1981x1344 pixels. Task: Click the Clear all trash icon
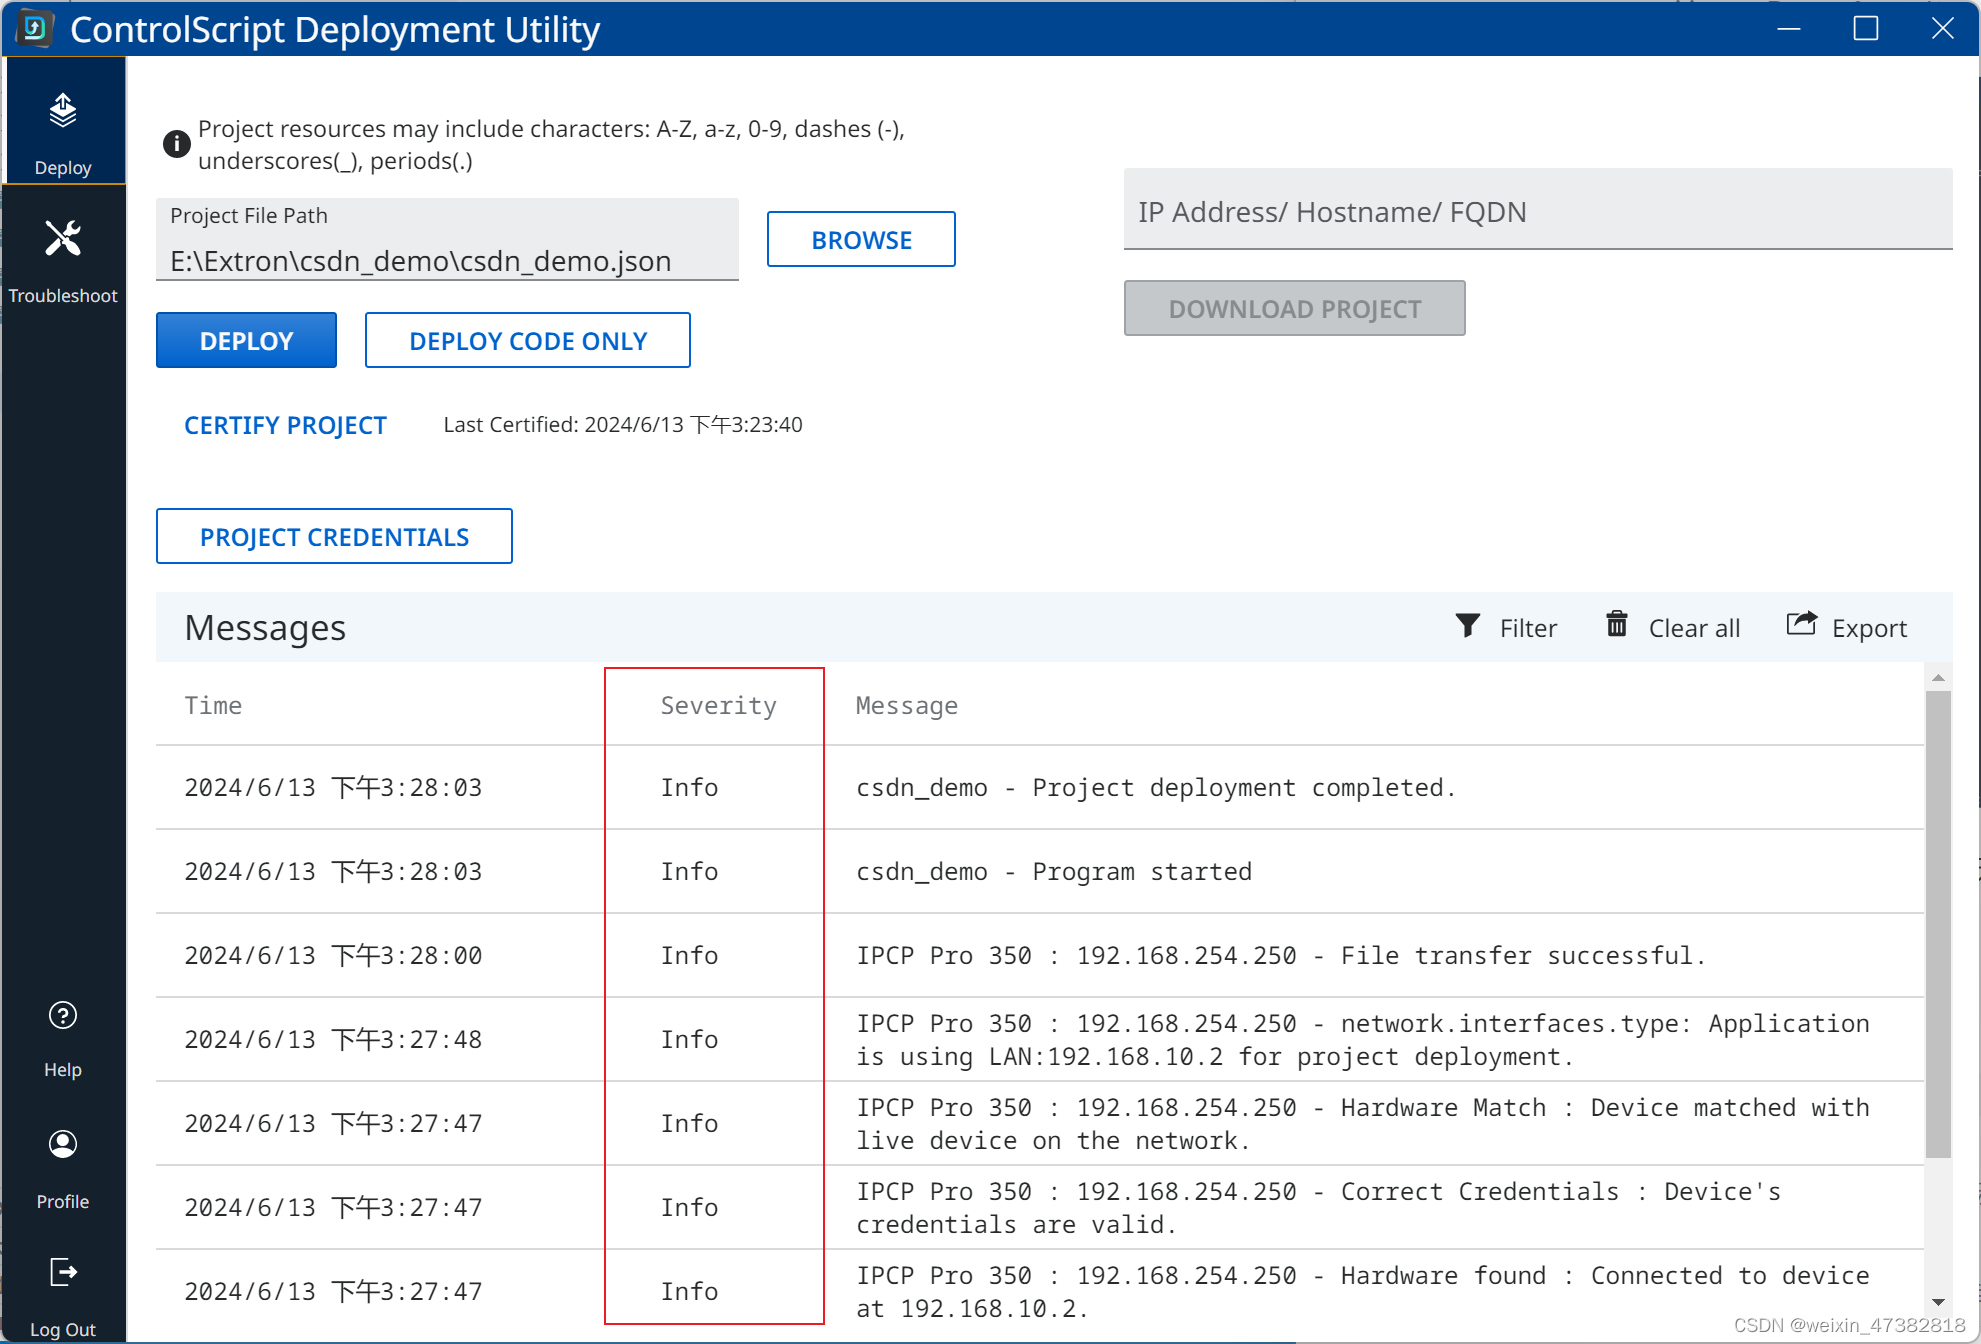[1616, 625]
